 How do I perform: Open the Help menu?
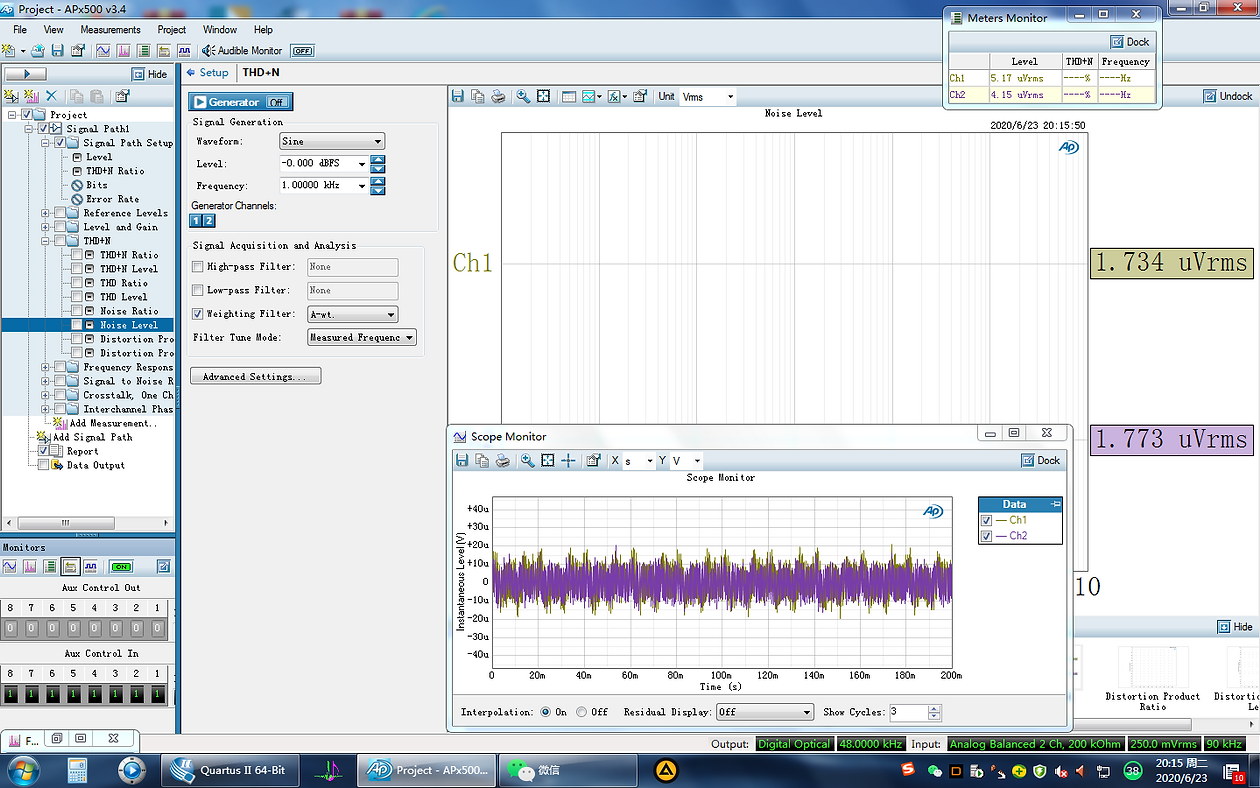263,30
